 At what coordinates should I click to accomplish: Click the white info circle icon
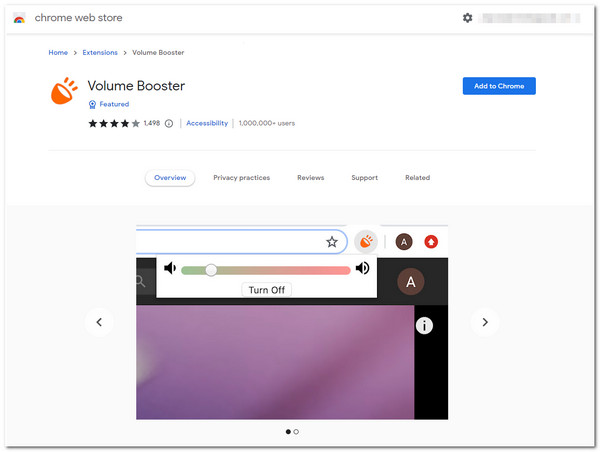coord(424,326)
